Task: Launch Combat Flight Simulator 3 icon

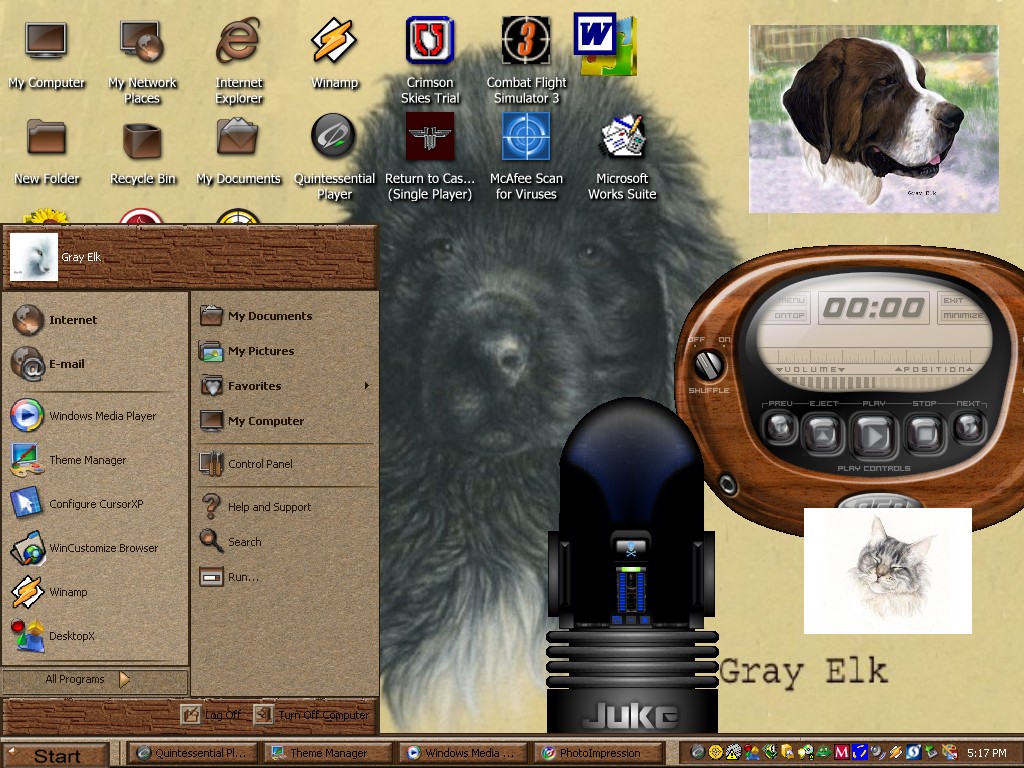Action: [526, 61]
